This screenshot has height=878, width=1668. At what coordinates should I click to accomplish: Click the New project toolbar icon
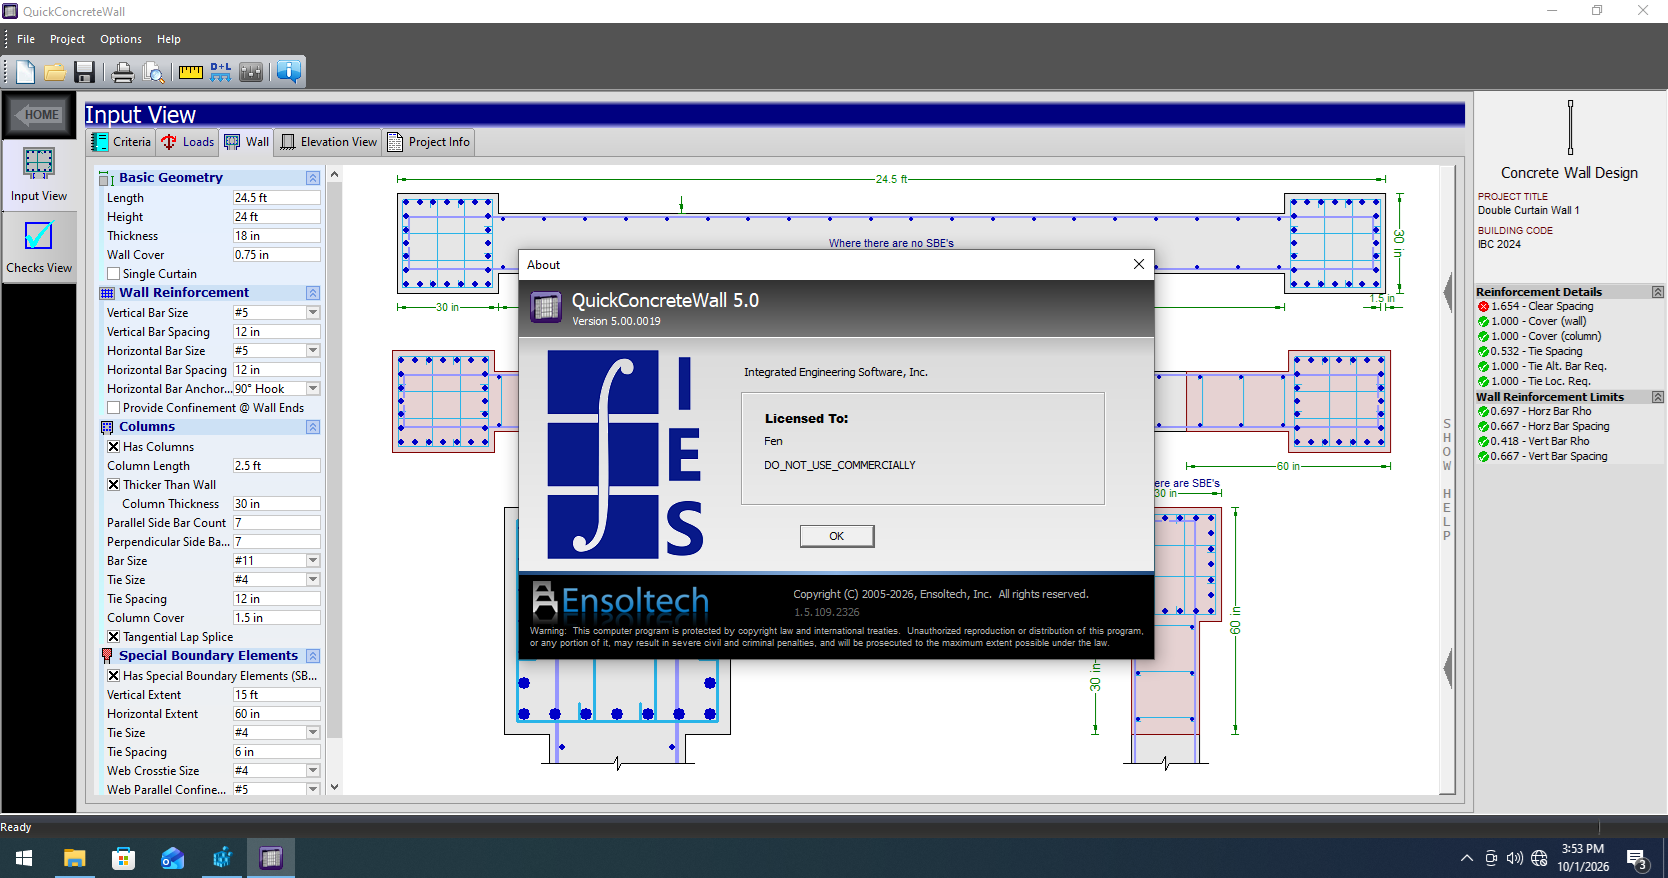tap(25, 72)
